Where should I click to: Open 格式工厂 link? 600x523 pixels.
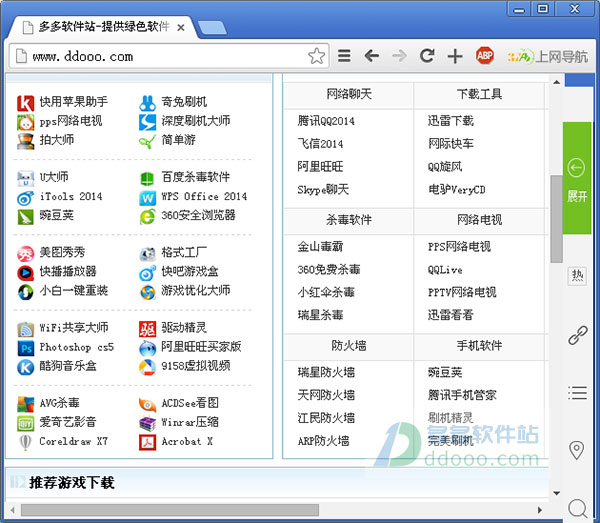click(x=184, y=252)
